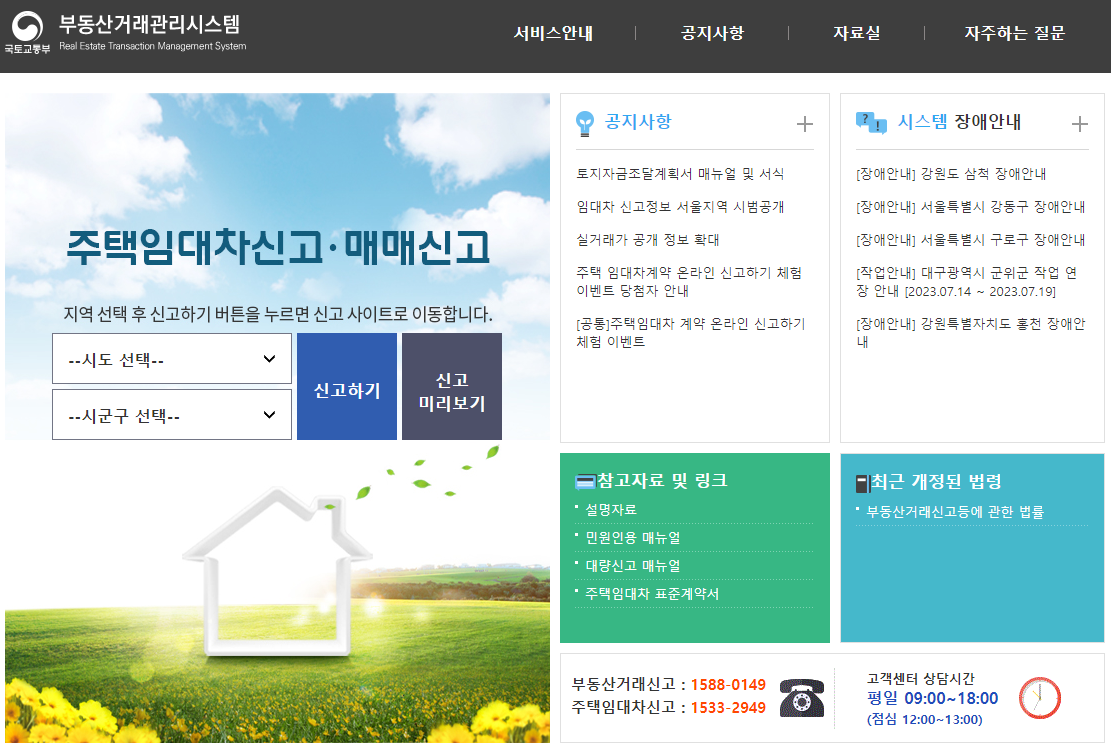Click the lightbulb icon beside 공지사항
1111x749 pixels.
point(585,123)
